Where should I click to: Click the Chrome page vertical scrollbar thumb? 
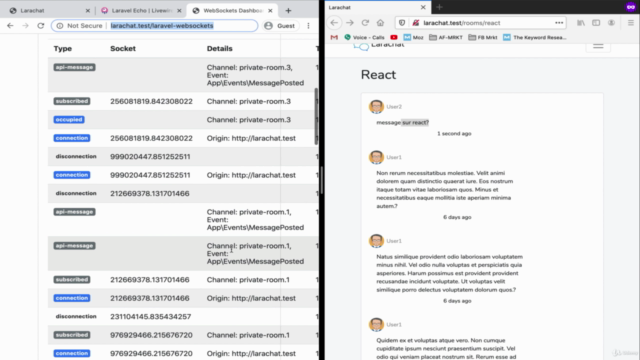click(316, 116)
